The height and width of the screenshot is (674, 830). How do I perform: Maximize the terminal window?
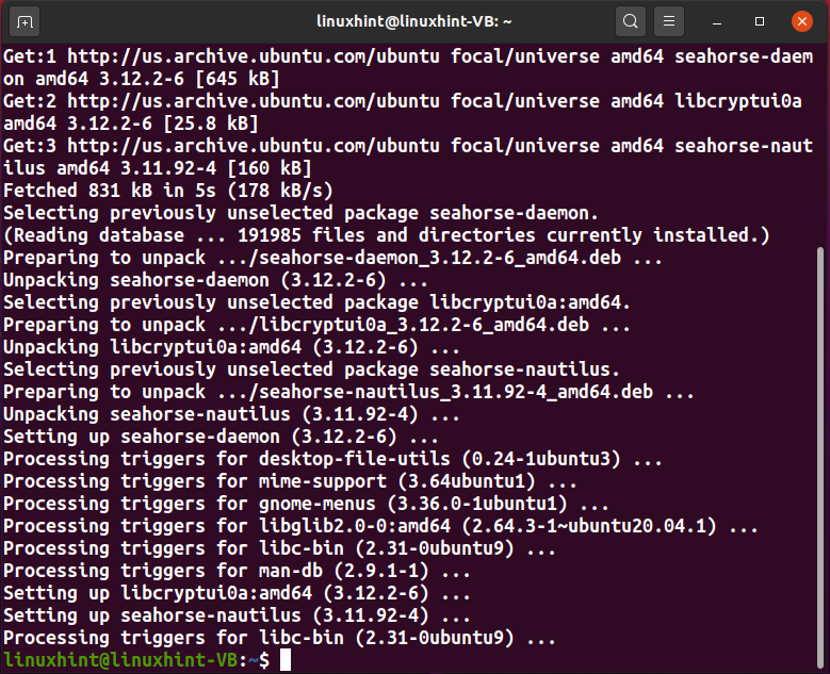[x=759, y=22]
